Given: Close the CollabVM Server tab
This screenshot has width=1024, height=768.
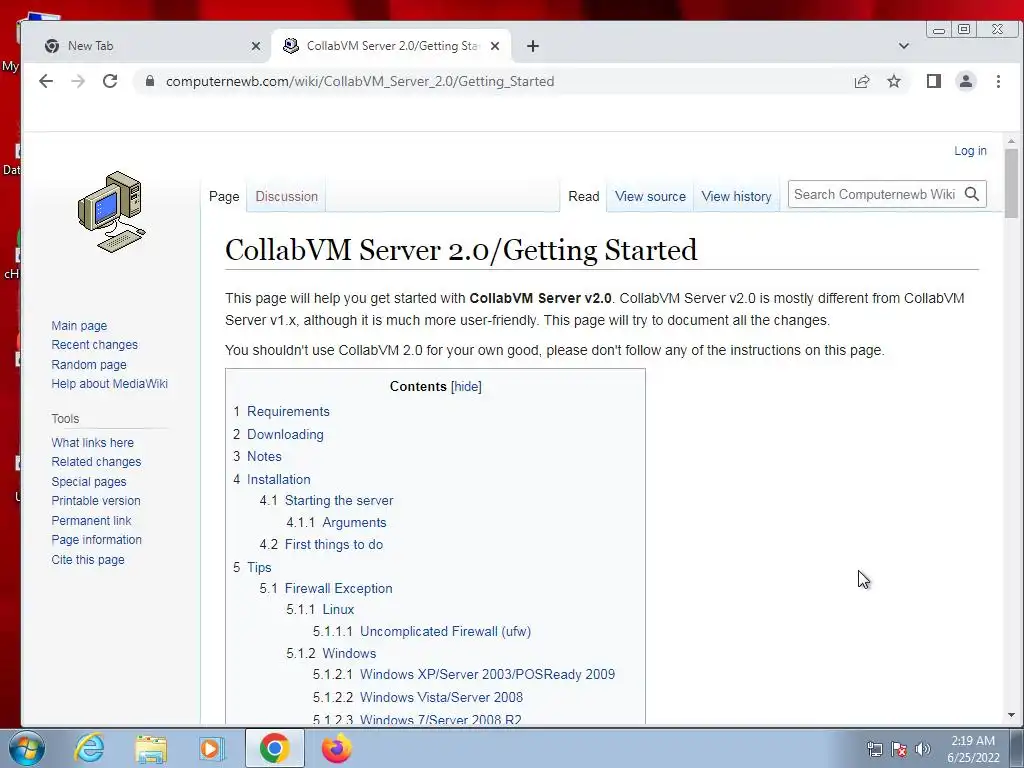Looking at the screenshot, I should coord(495,46).
